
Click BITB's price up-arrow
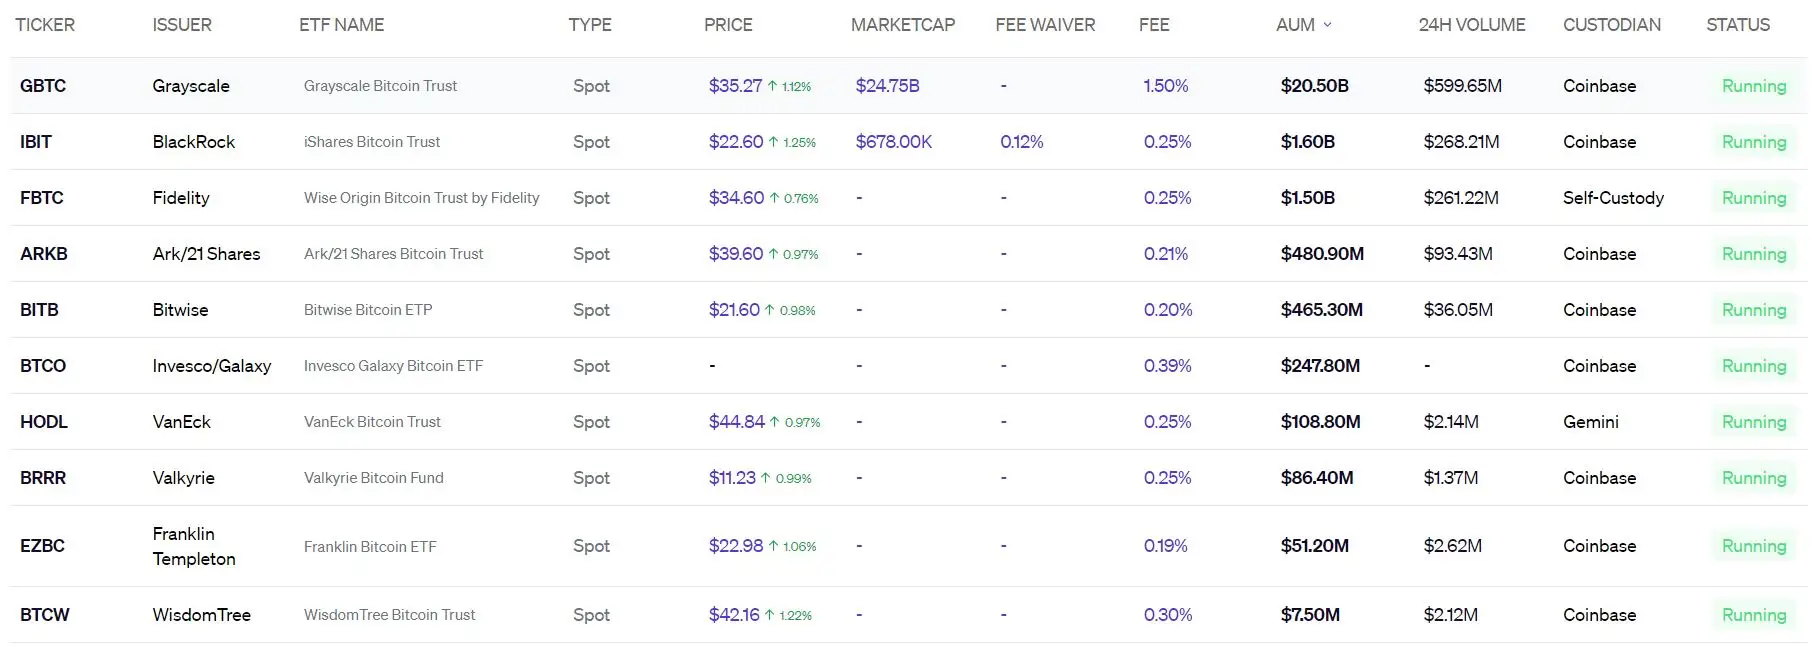coord(772,309)
